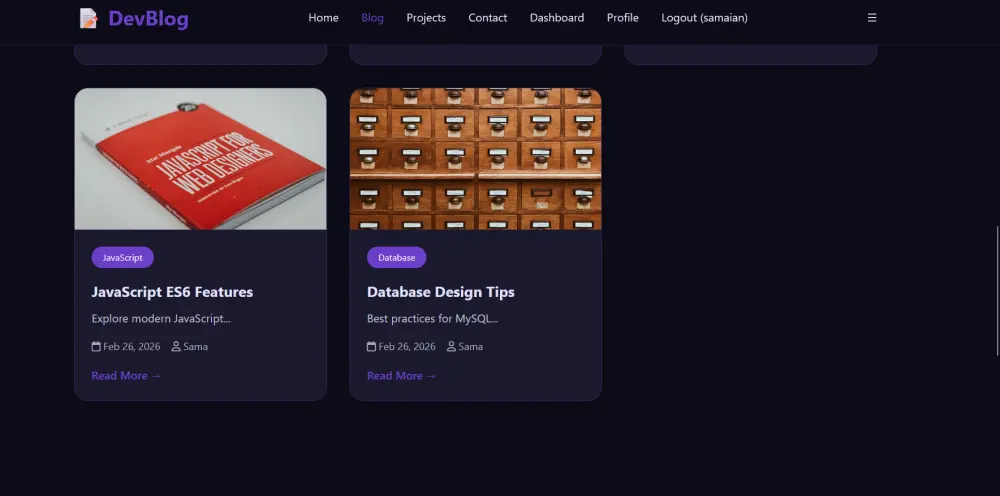The image size is (1000, 496).
Task: Click author name Sama on Database card
Action: 471,347
